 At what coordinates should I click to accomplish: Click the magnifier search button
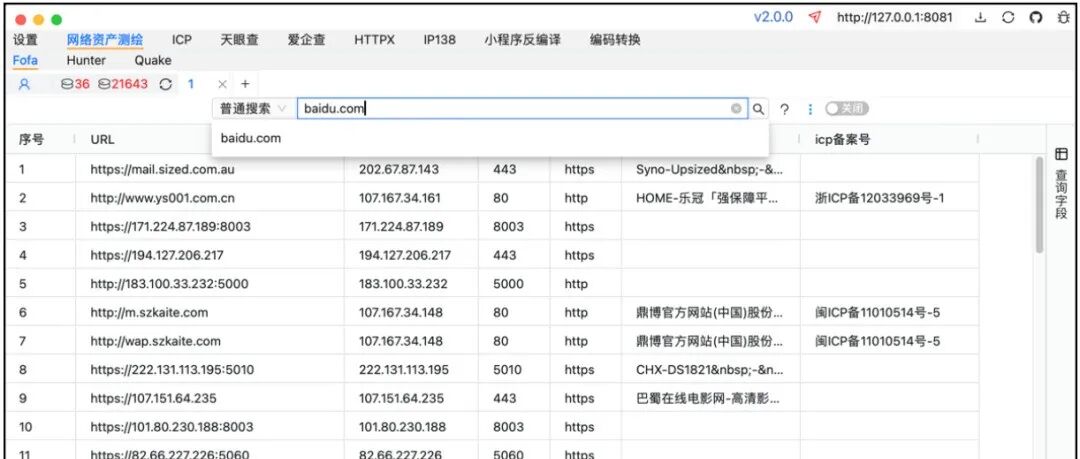click(758, 108)
